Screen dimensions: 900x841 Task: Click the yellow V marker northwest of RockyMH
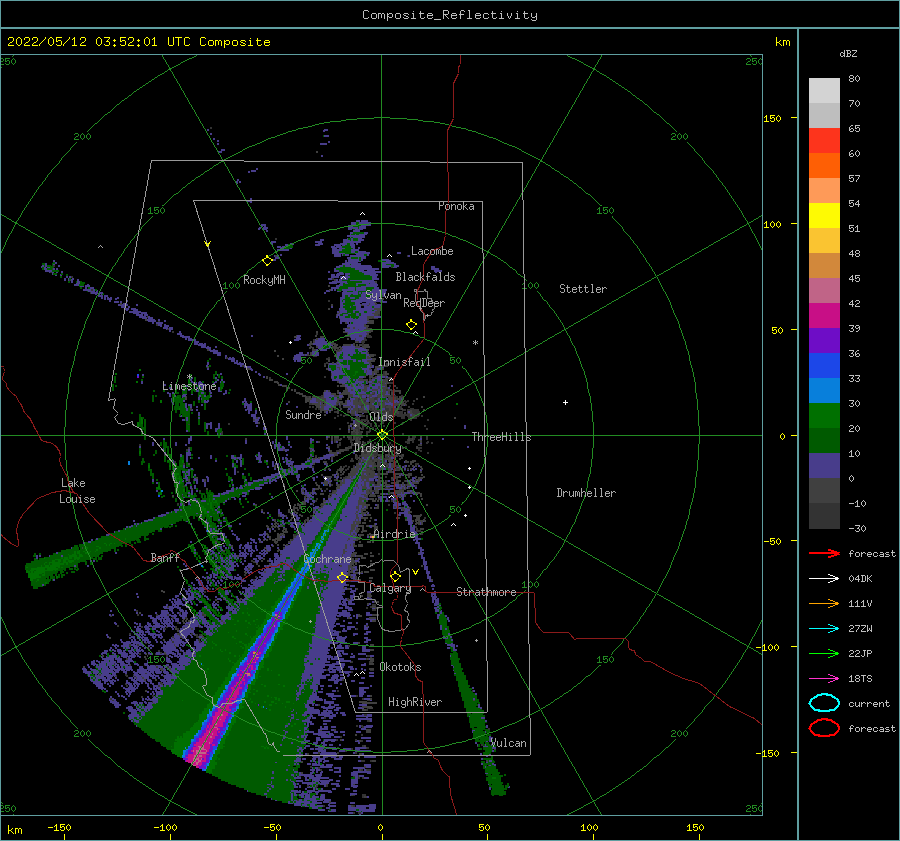208,244
